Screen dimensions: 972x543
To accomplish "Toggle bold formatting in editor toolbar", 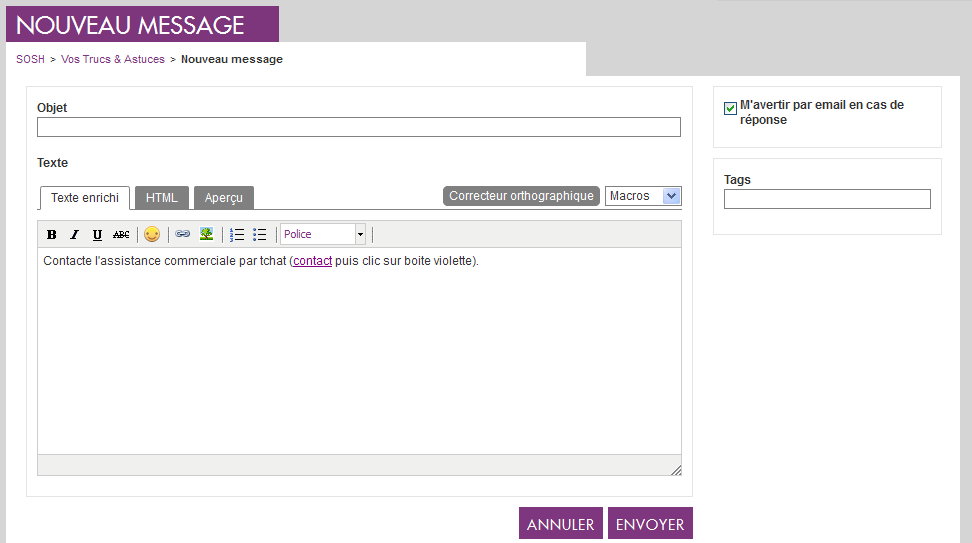I will (x=52, y=235).
